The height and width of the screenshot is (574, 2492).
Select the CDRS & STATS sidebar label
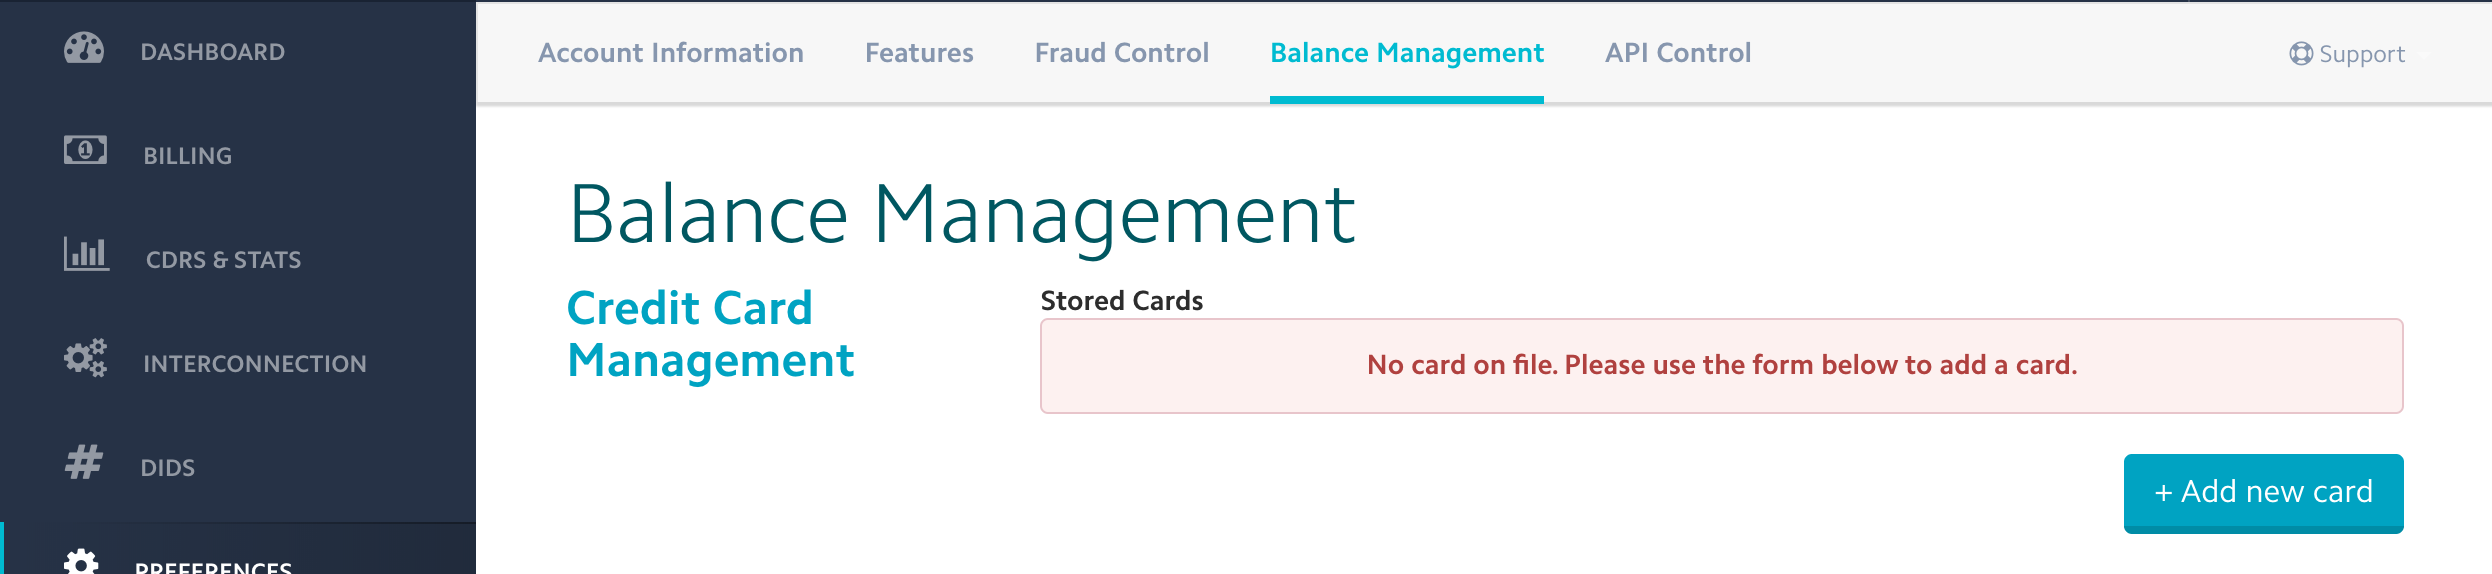[224, 260]
